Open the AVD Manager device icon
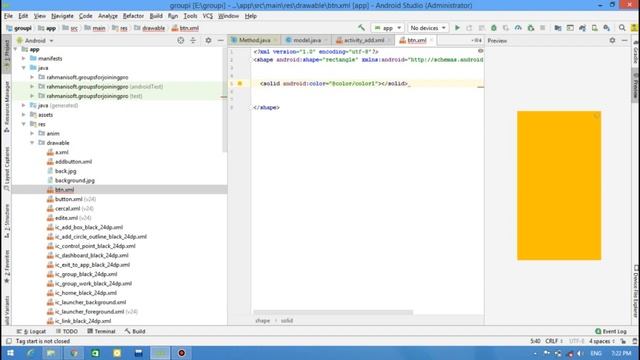 coord(595,28)
